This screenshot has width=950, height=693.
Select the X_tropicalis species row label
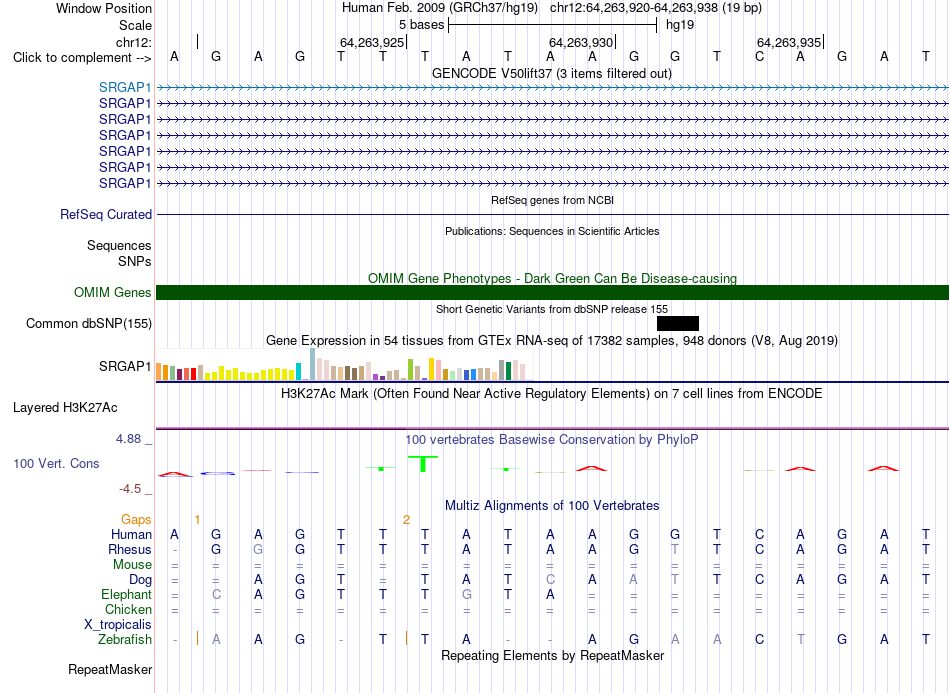click(x=118, y=625)
